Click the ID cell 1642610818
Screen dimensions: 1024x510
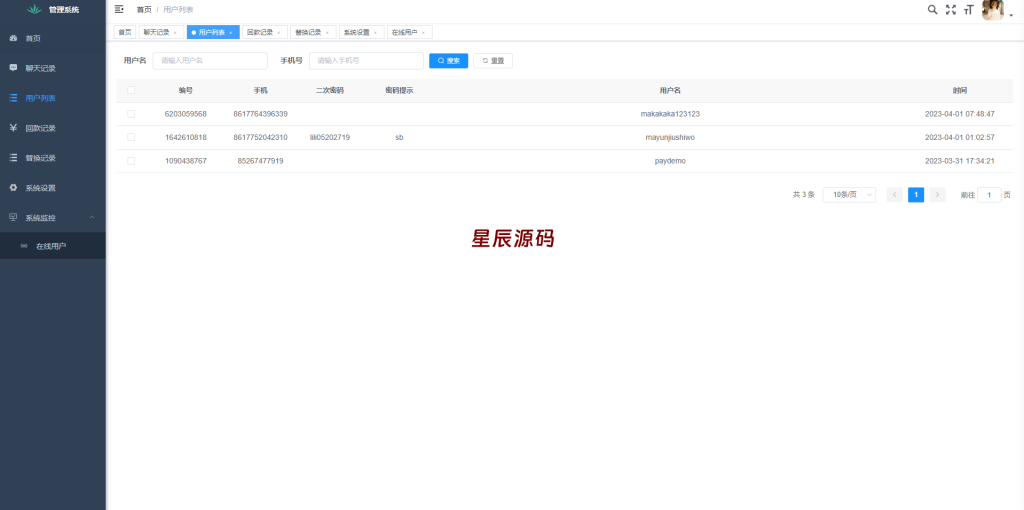(185, 137)
